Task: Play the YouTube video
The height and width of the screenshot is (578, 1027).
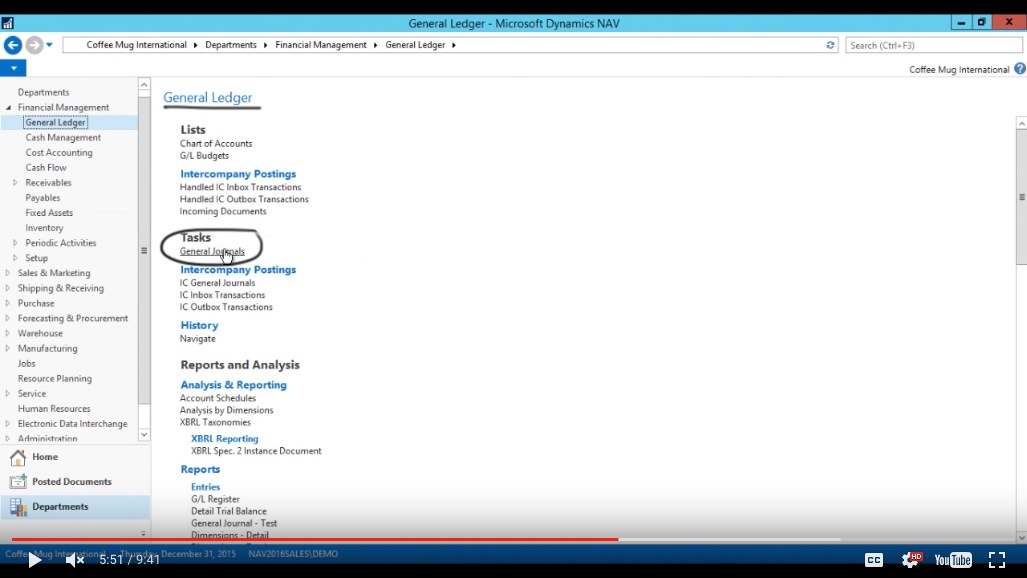Action: tap(34, 560)
